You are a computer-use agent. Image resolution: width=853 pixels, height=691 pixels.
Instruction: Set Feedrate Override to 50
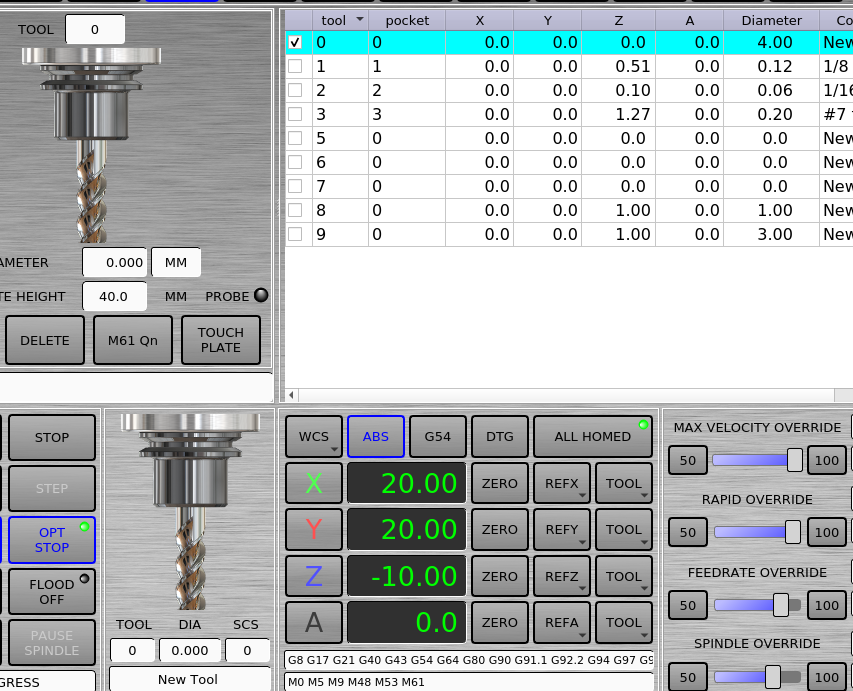click(688, 605)
